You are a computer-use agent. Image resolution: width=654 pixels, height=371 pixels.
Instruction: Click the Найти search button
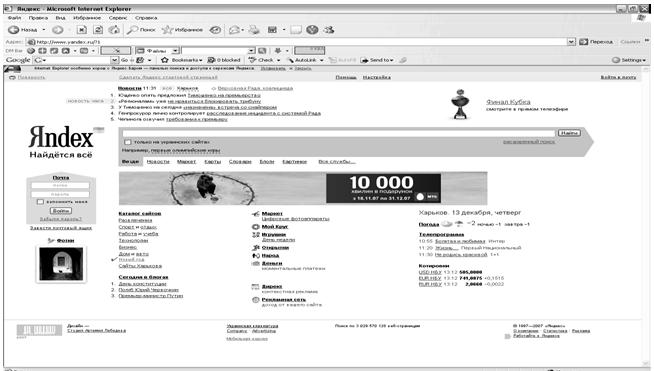(x=569, y=133)
